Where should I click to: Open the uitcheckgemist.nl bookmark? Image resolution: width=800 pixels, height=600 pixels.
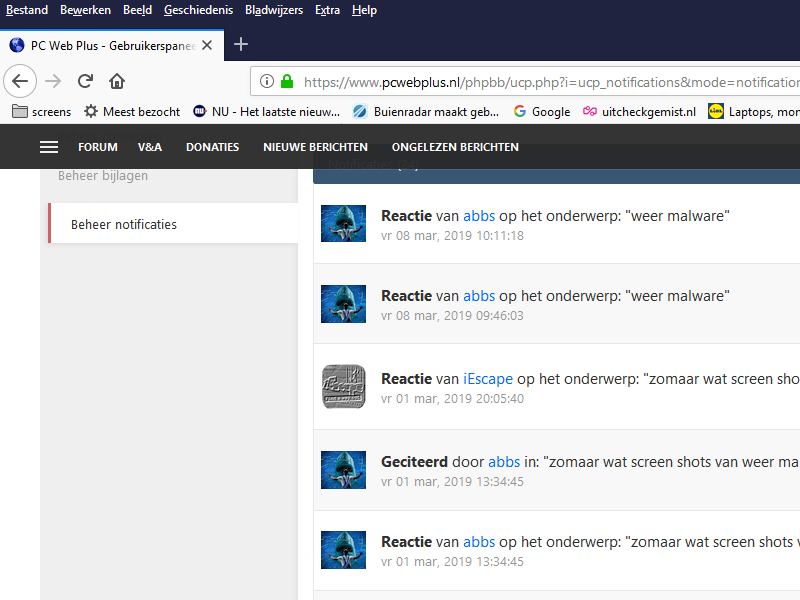click(x=640, y=111)
